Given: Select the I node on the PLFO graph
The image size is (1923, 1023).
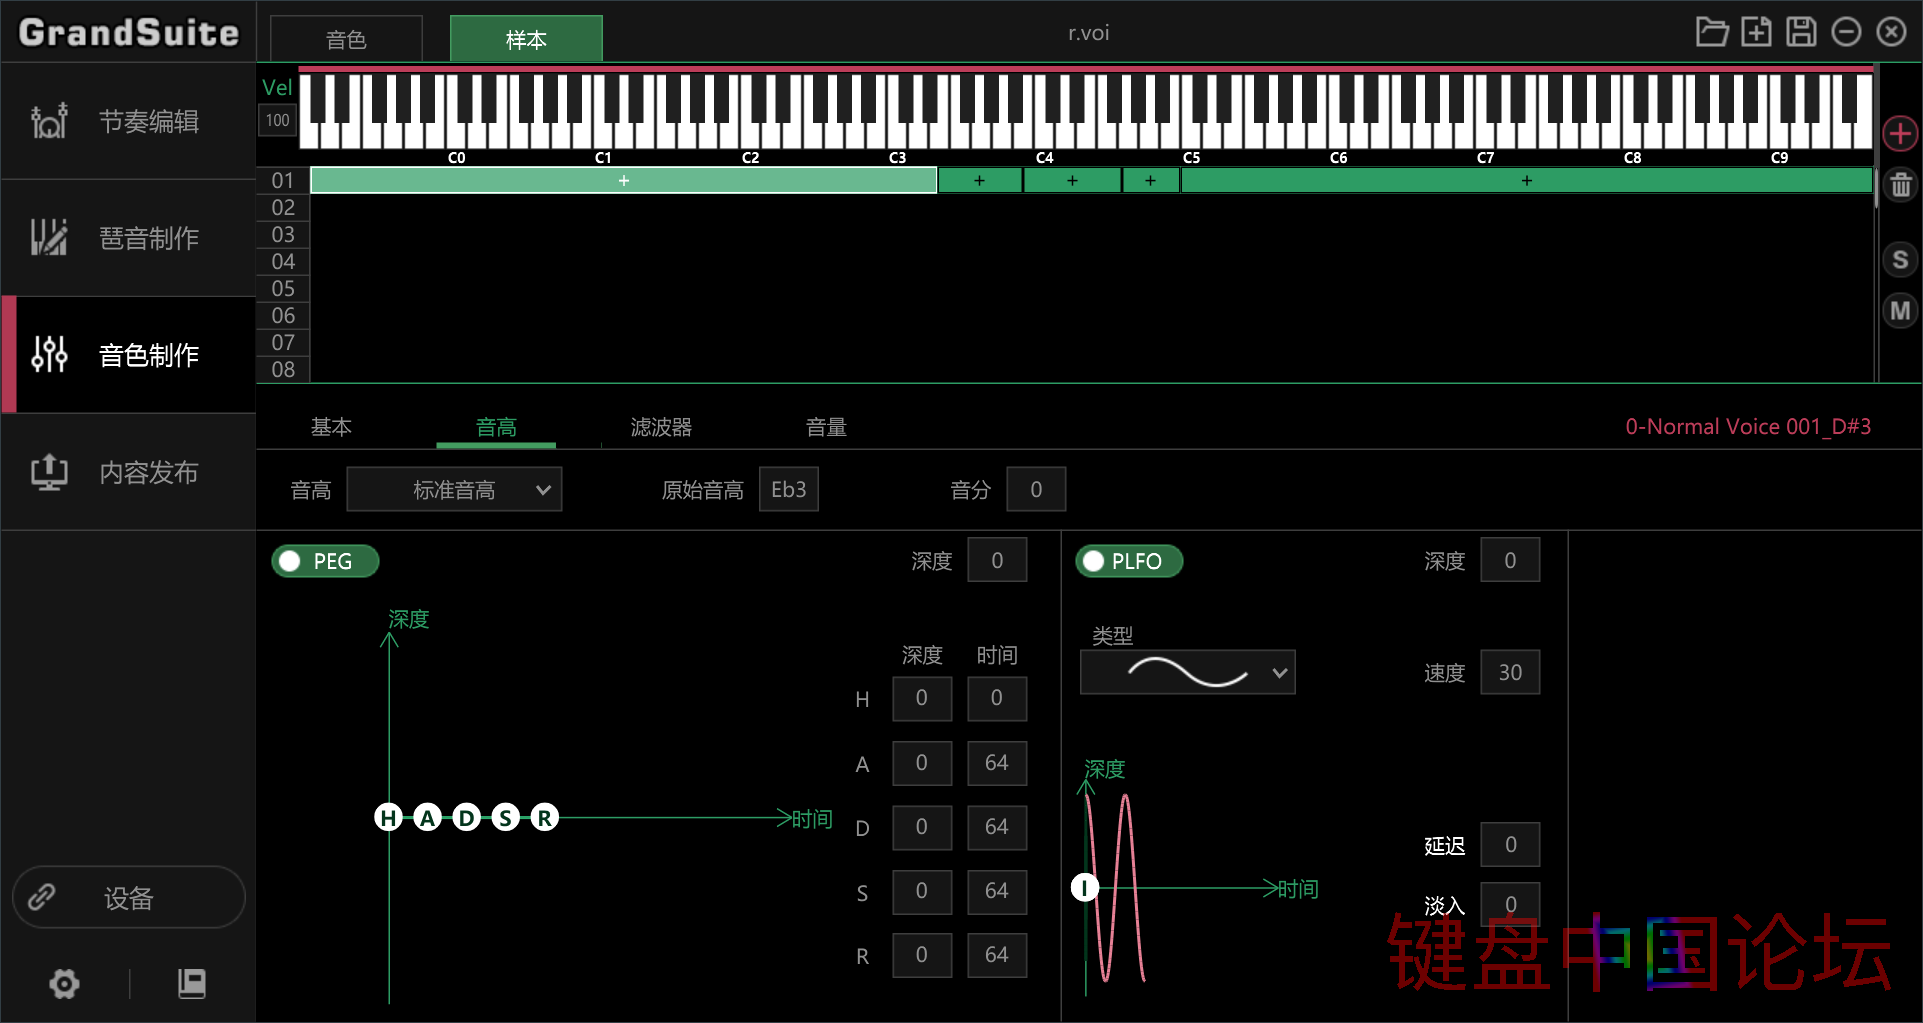Looking at the screenshot, I should click(1085, 887).
